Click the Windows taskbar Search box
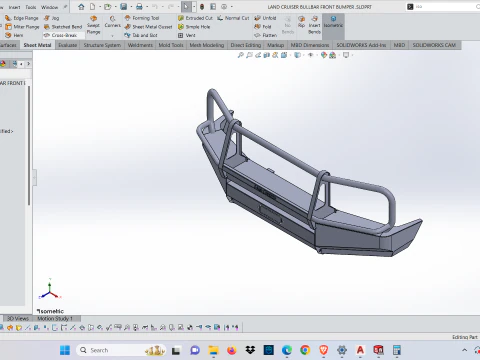480x360 pixels. pyautogui.click(x=121, y=350)
